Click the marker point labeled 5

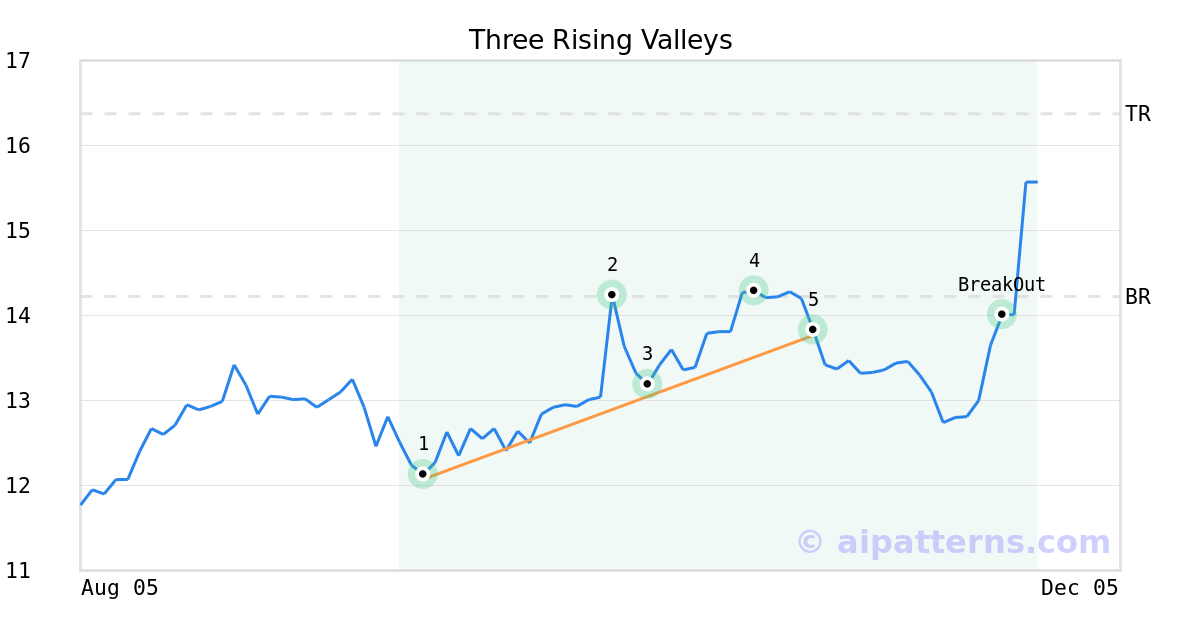pos(813,329)
